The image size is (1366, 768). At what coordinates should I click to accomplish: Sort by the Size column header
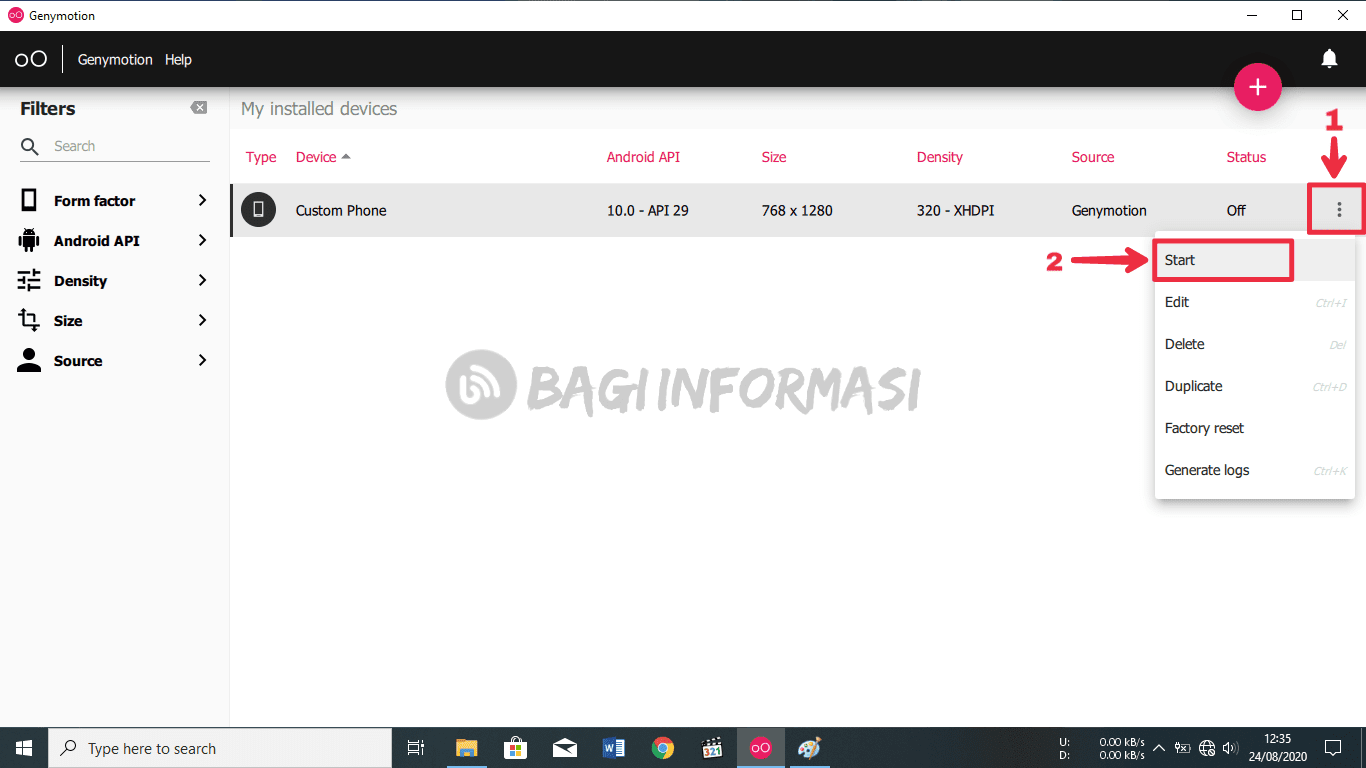pos(774,157)
